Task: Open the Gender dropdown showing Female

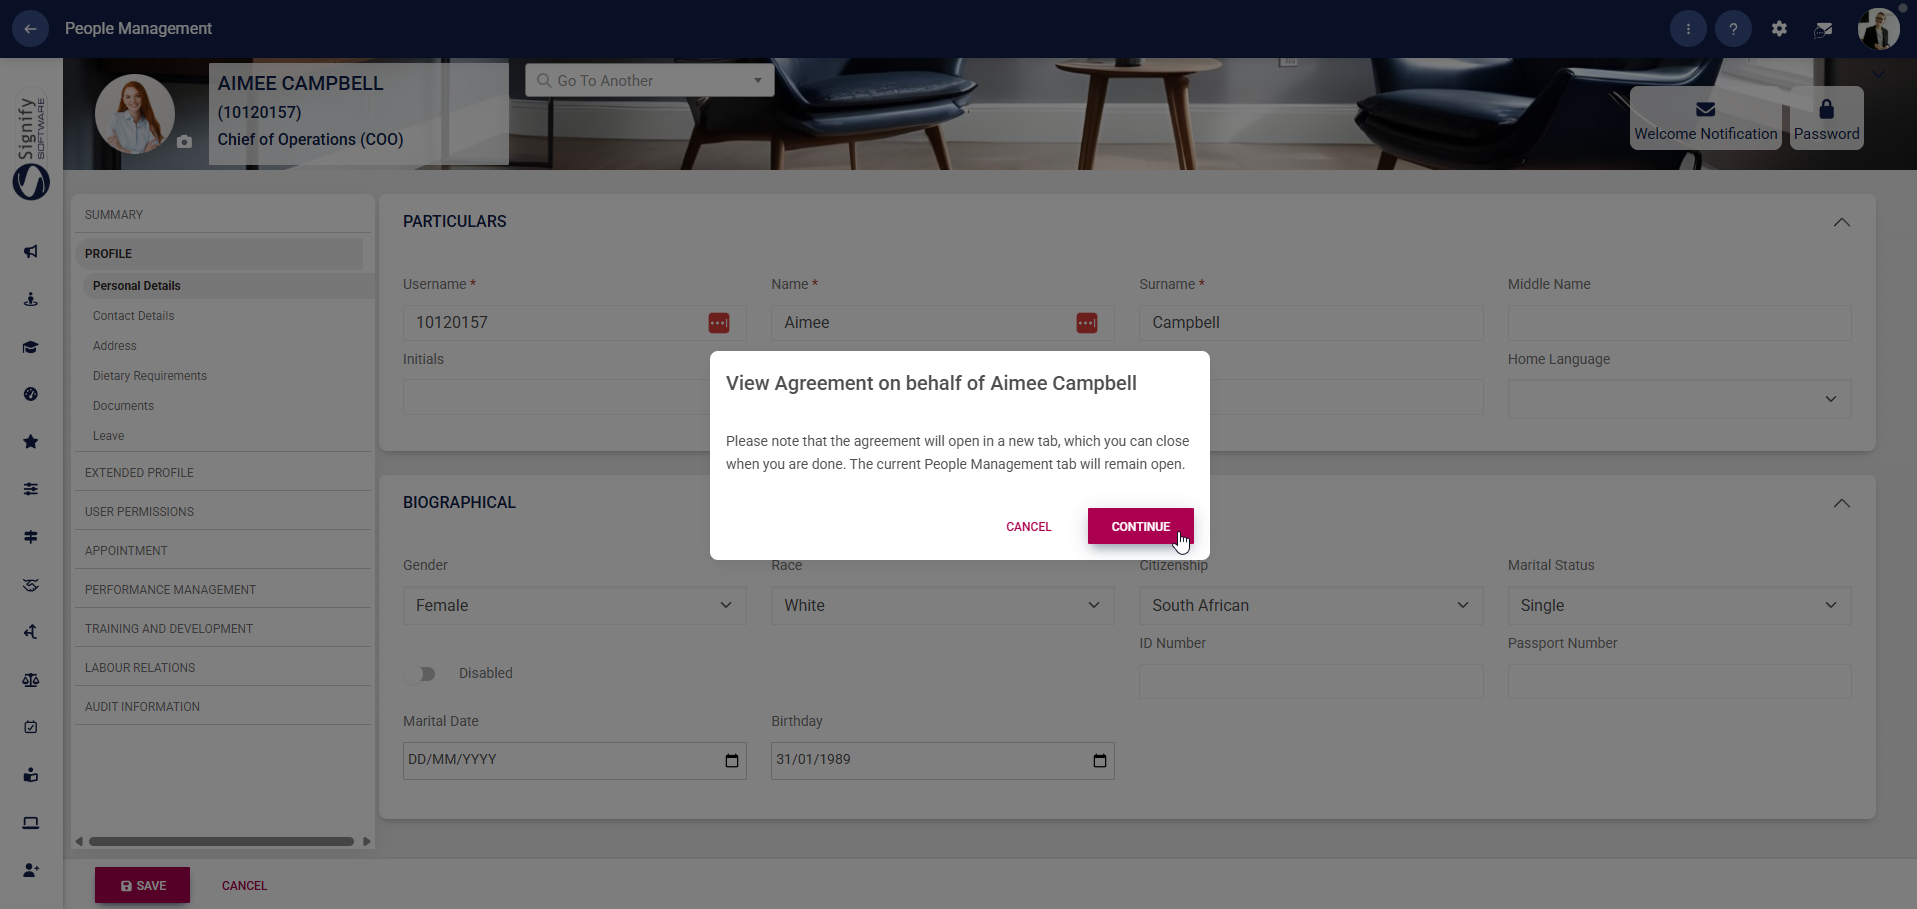Action: pos(574,605)
